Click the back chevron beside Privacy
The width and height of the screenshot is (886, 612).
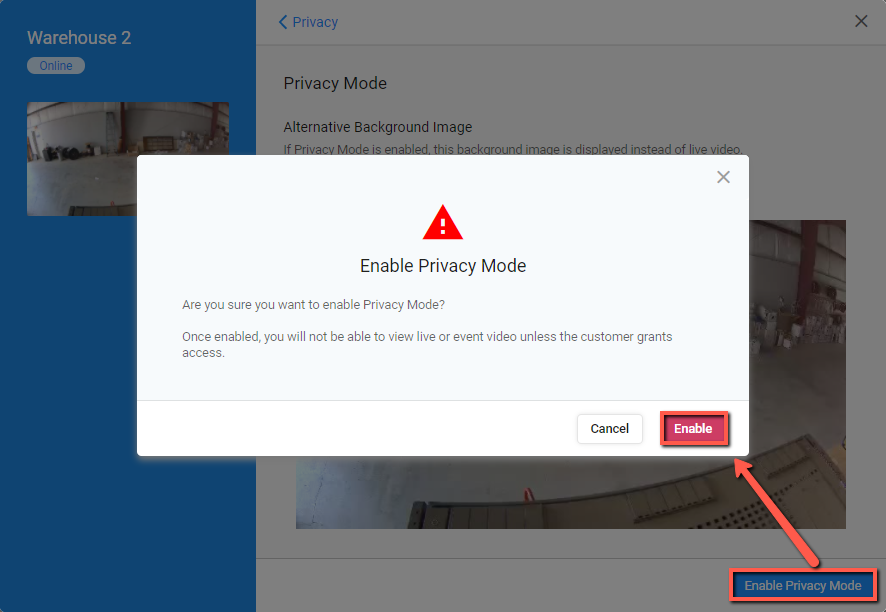point(283,22)
